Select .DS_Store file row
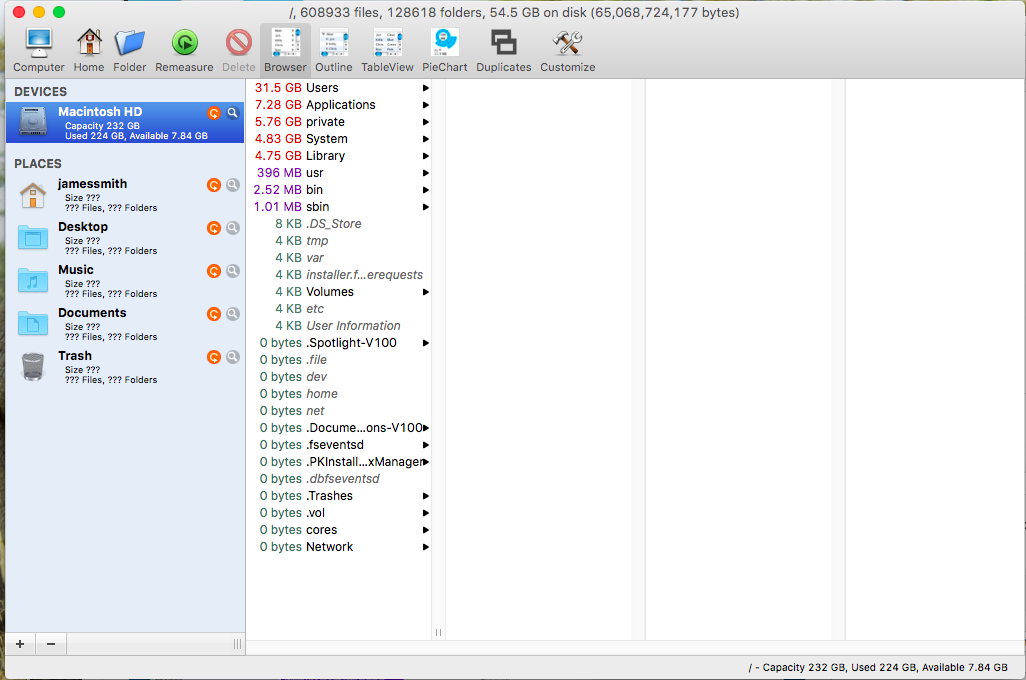 (x=339, y=224)
